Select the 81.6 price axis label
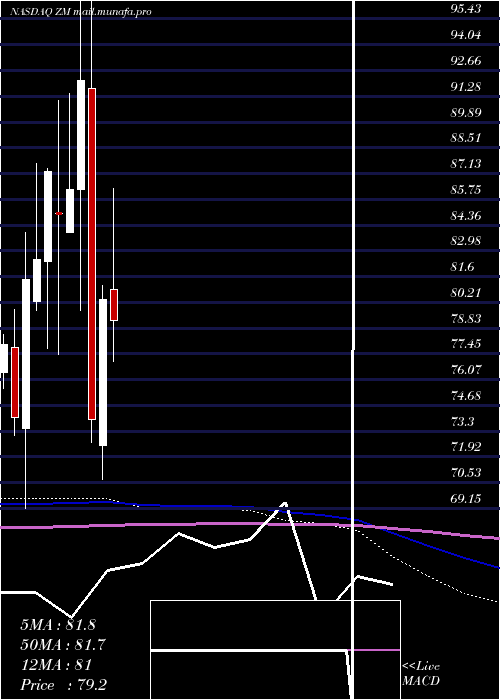The height and width of the screenshot is (700, 500). coord(462,267)
